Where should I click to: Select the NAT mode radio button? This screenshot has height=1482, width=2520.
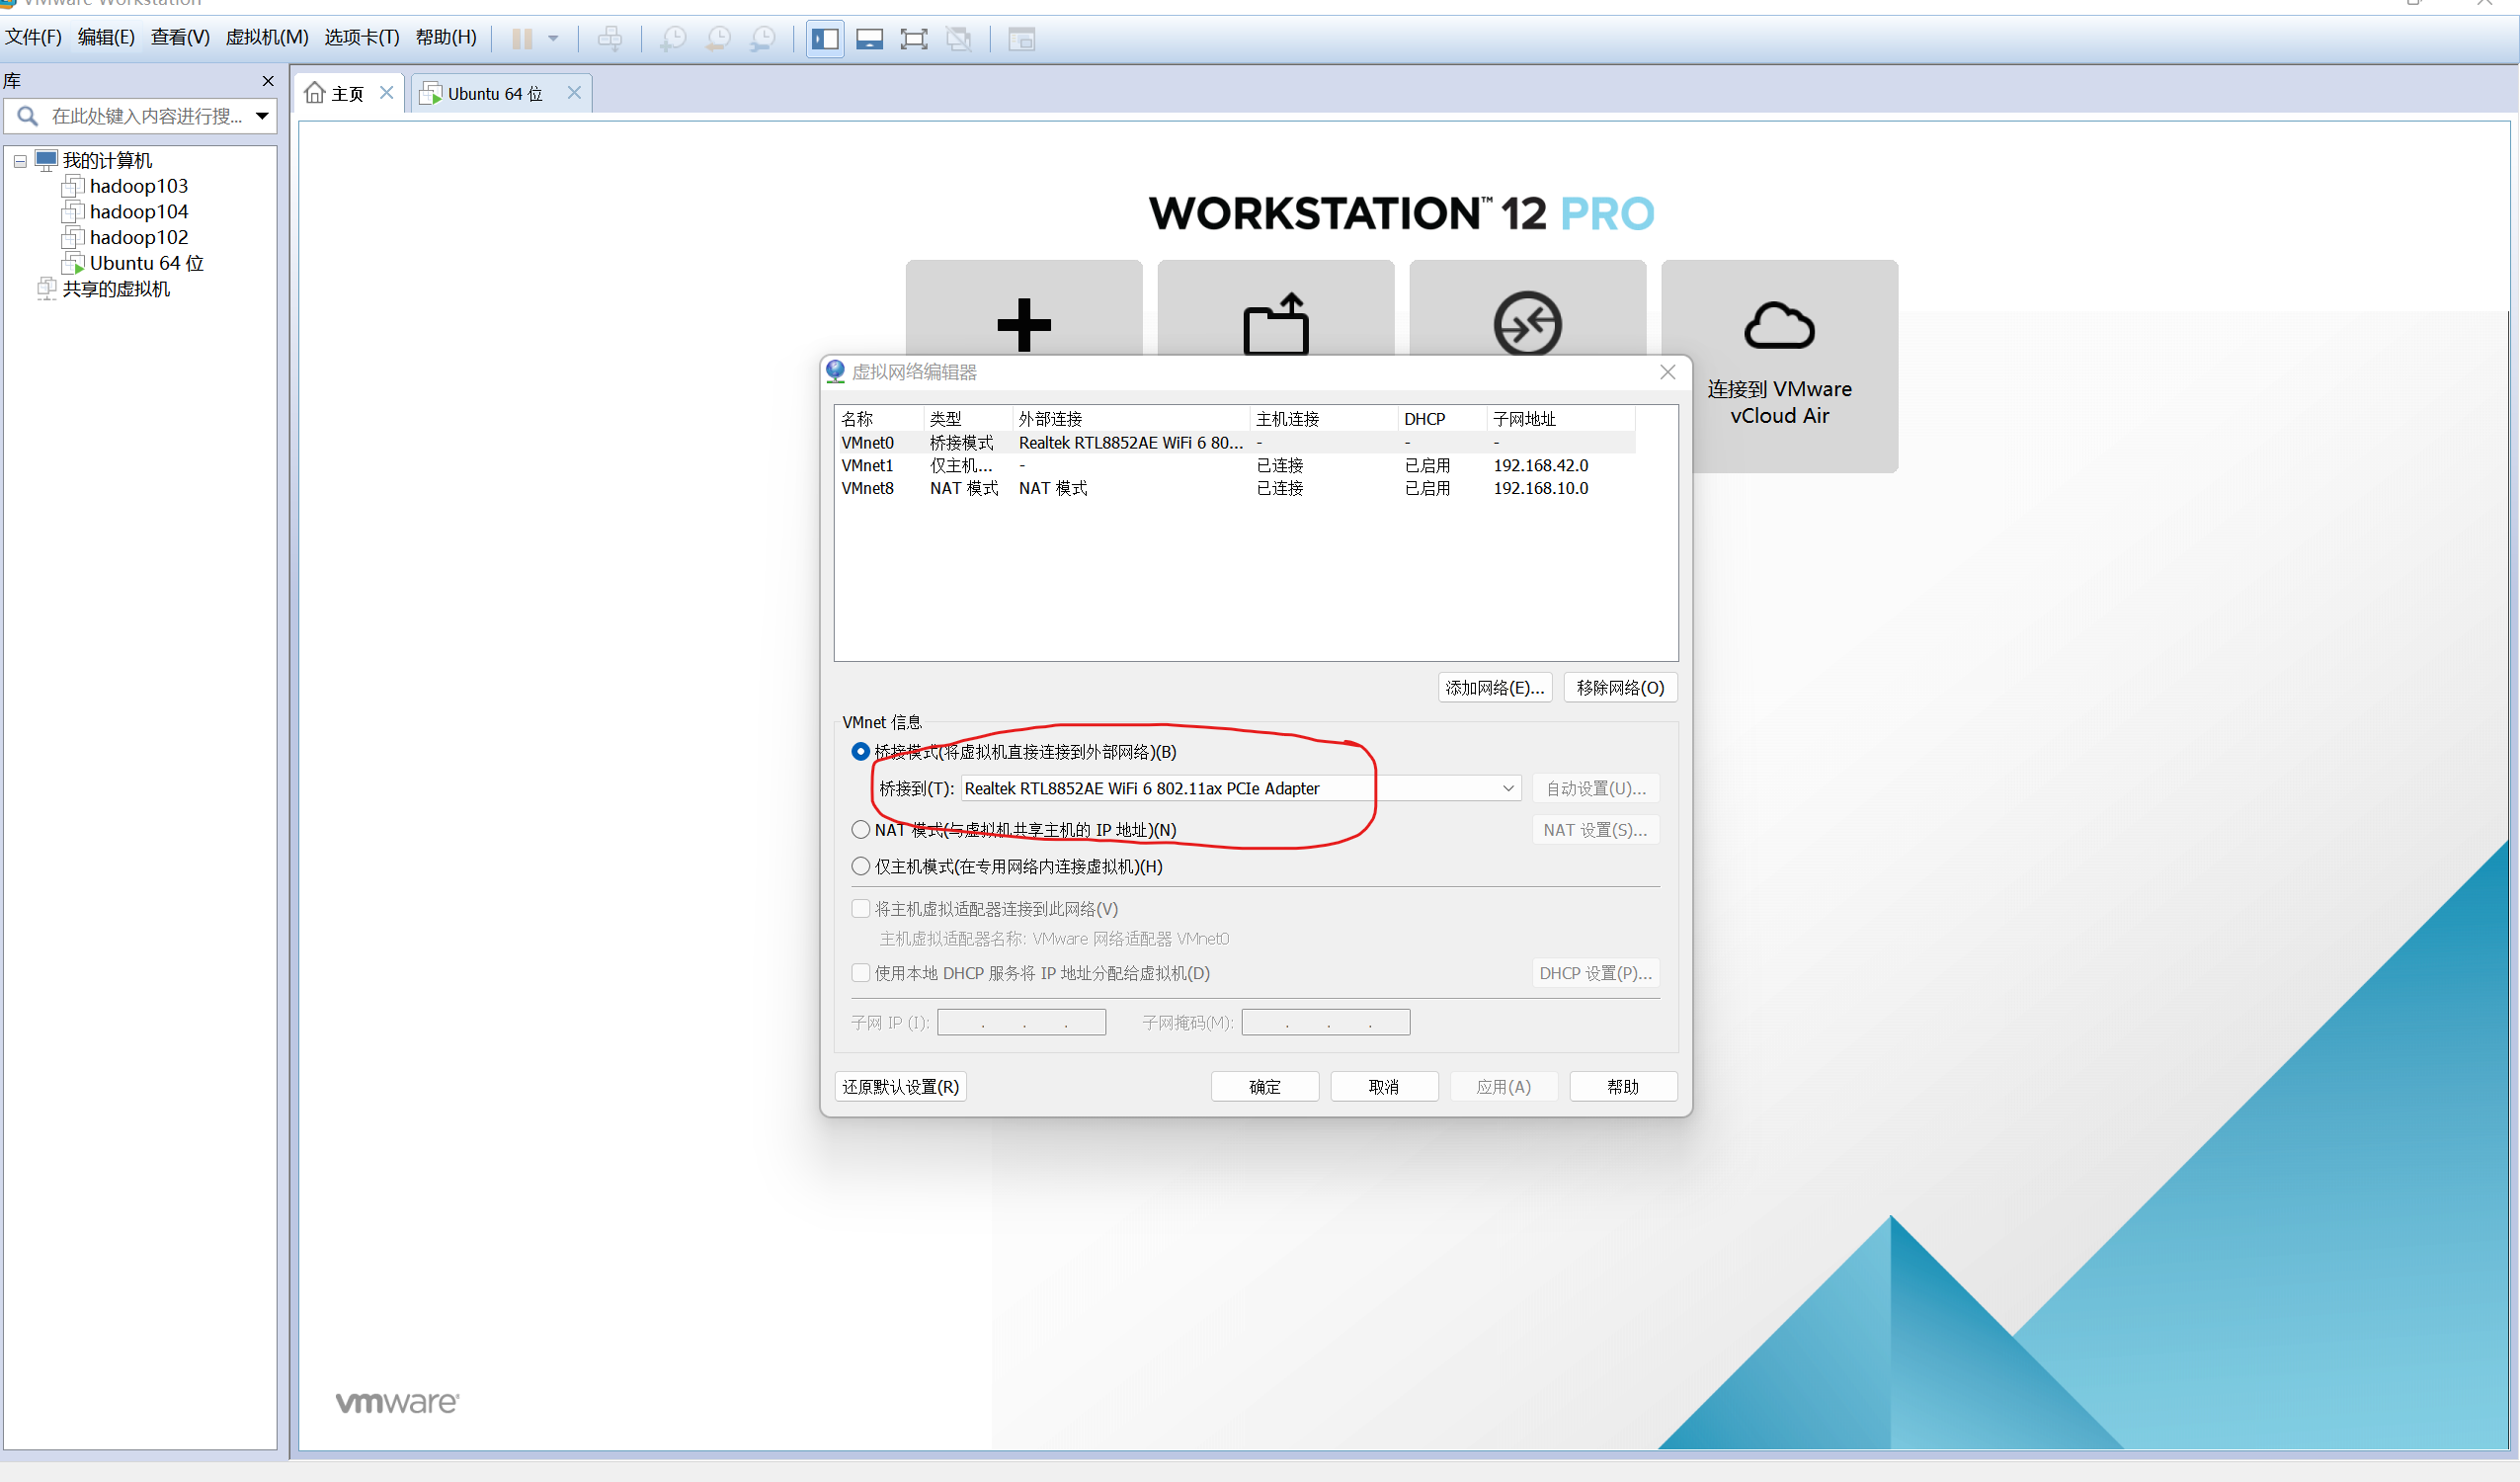pos(860,829)
